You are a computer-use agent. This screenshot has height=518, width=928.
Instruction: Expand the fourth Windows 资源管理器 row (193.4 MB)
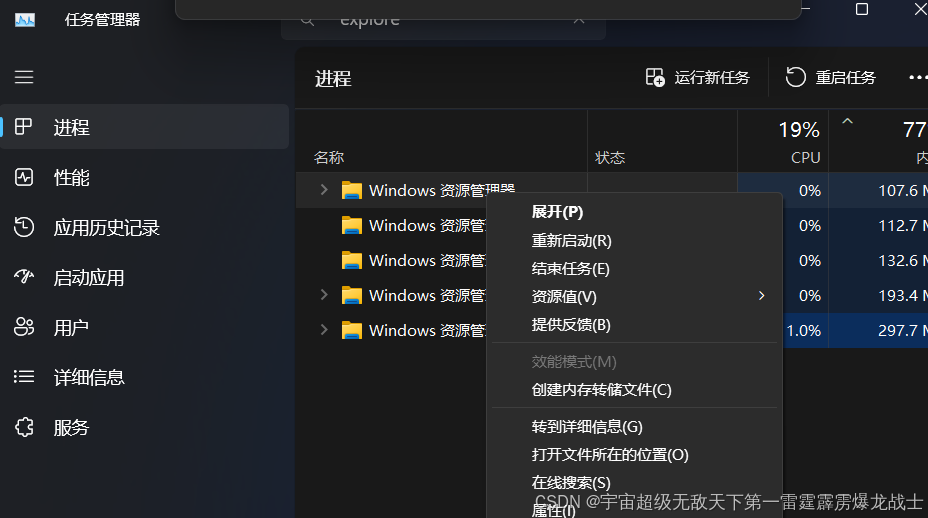tap(324, 294)
